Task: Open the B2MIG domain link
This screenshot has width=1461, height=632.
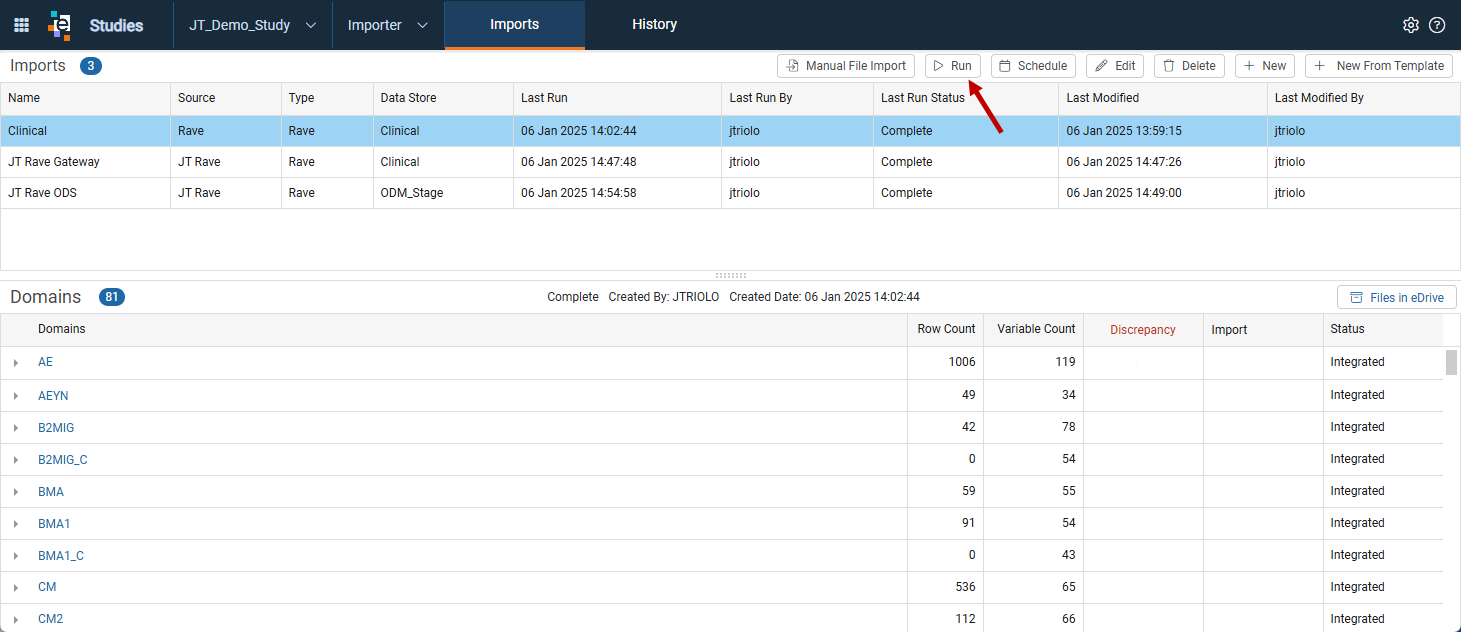Action: click(56, 428)
